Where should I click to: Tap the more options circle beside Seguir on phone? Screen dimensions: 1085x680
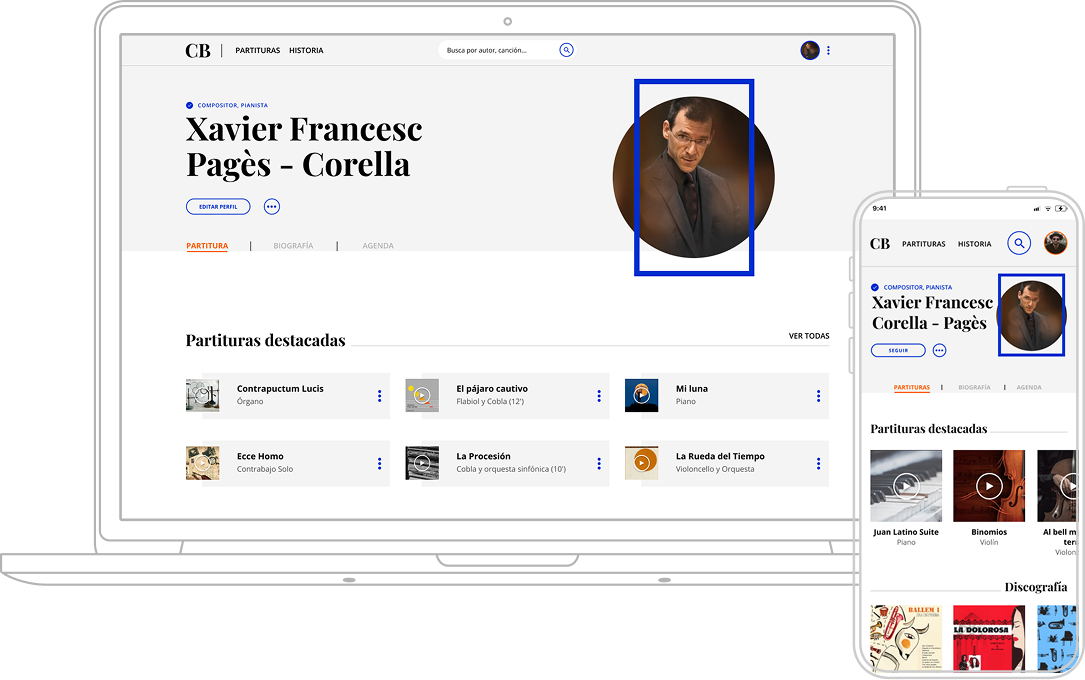pyautogui.click(x=939, y=350)
